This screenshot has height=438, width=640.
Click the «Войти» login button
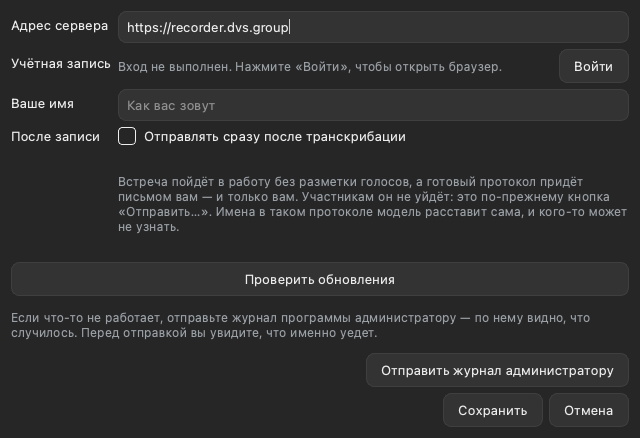pos(593,67)
